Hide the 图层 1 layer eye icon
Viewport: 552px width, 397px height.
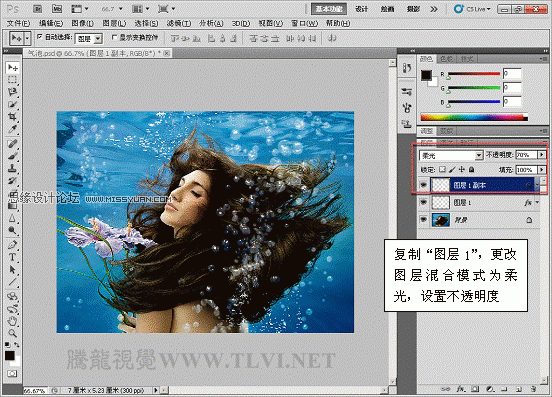pyautogui.click(x=424, y=202)
